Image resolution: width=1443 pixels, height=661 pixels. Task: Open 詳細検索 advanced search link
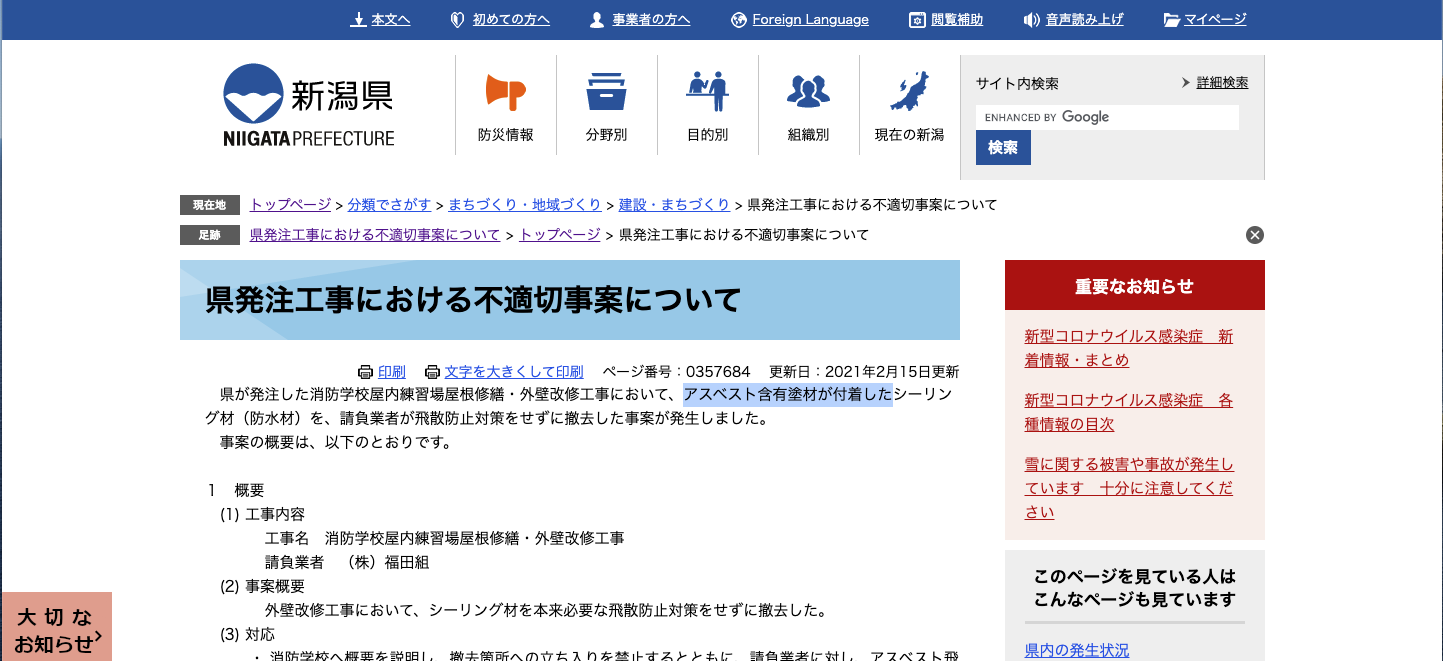point(1222,83)
